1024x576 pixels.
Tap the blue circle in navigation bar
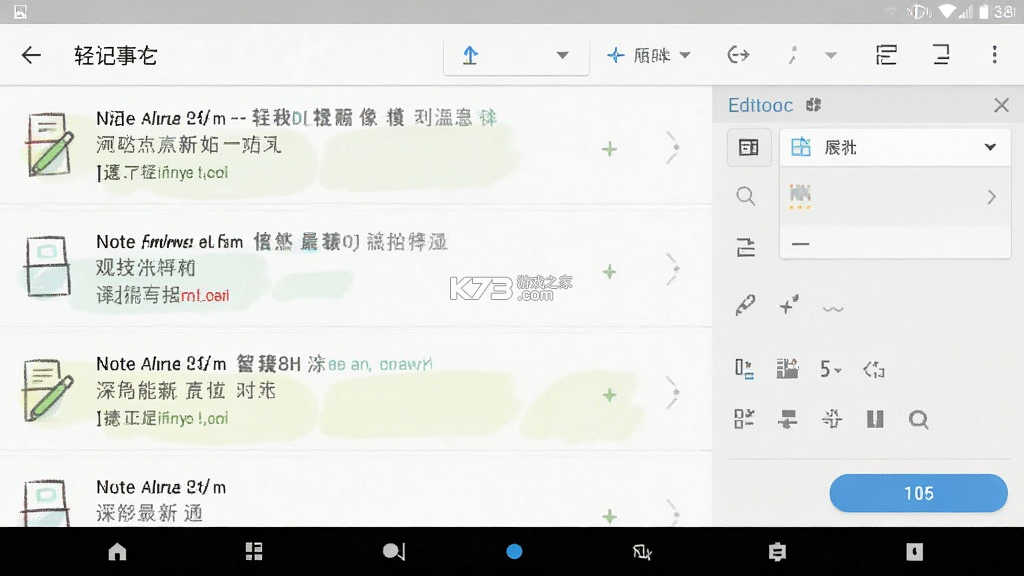(515, 552)
